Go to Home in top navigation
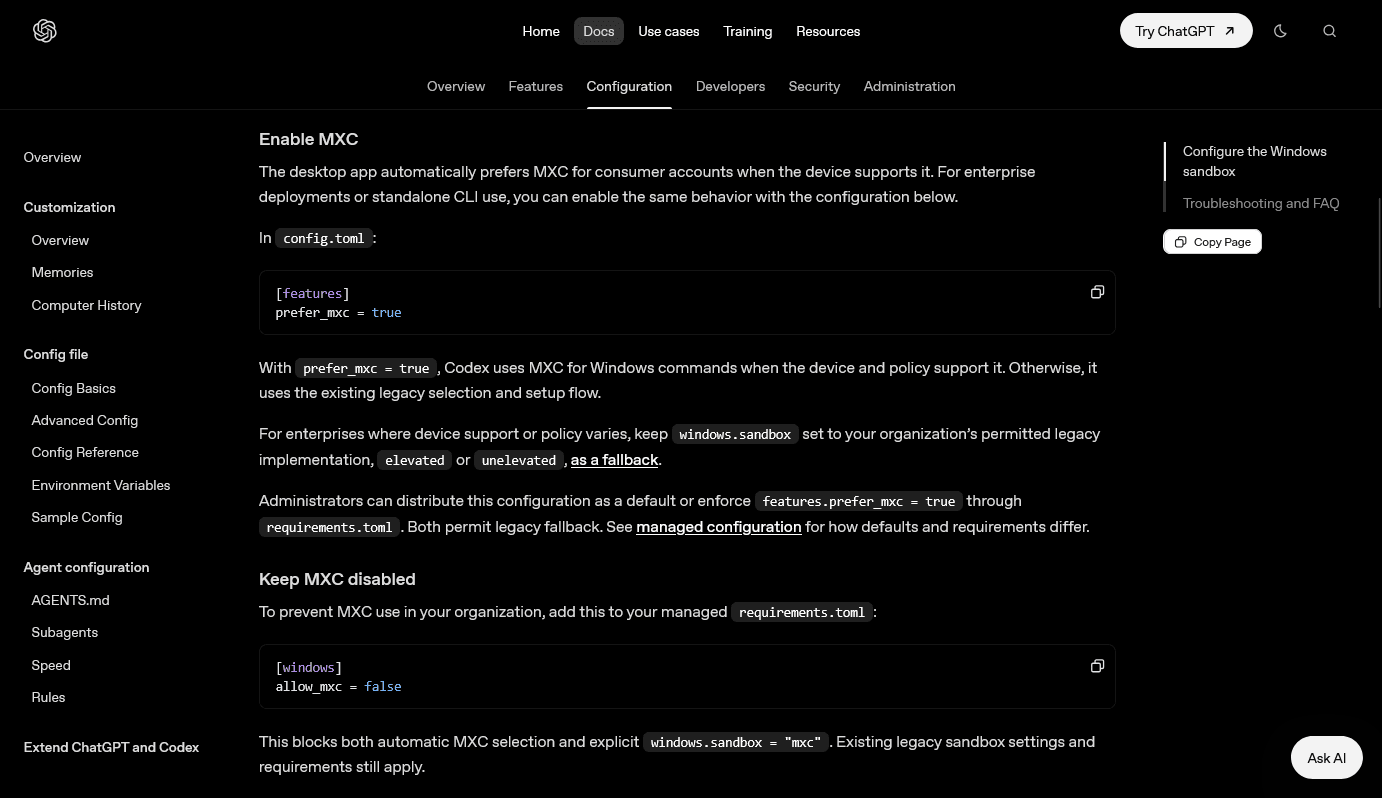Viewport: 1382px width, 798px height. tap(541, 31)
